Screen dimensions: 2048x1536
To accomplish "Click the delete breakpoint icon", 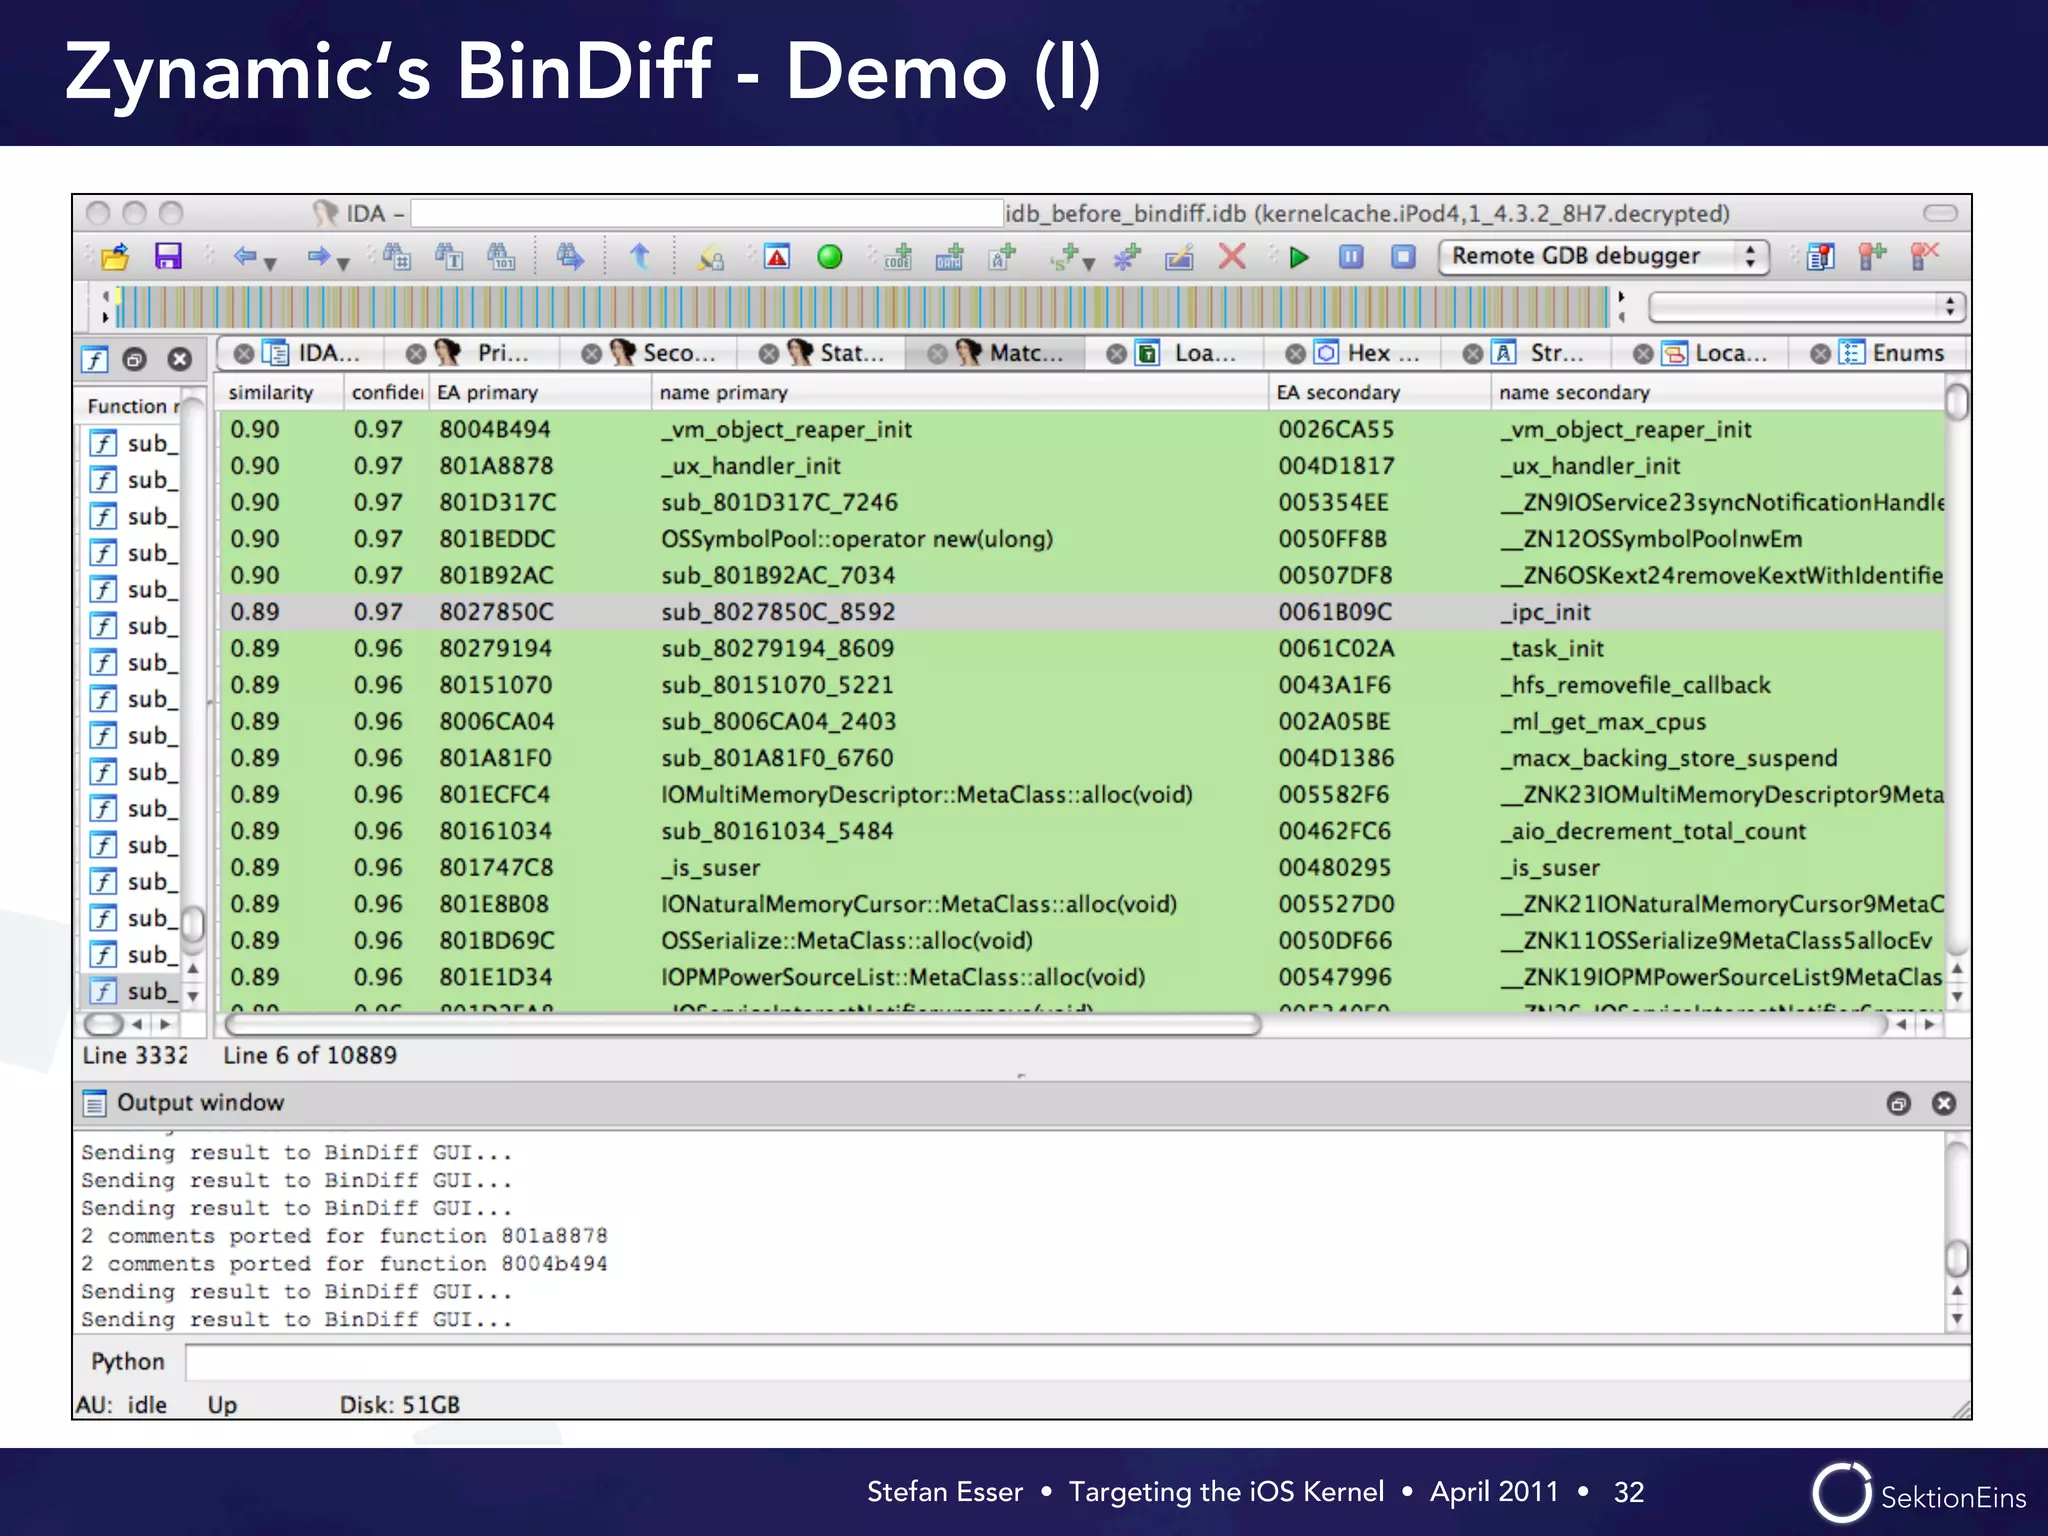I will (1924, 256).
